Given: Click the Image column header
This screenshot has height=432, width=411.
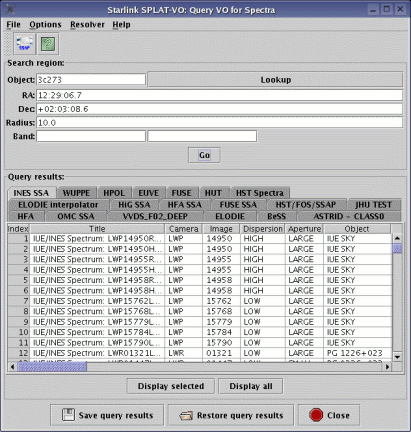Looking at the screenshot, I should [x=221, y=229].
